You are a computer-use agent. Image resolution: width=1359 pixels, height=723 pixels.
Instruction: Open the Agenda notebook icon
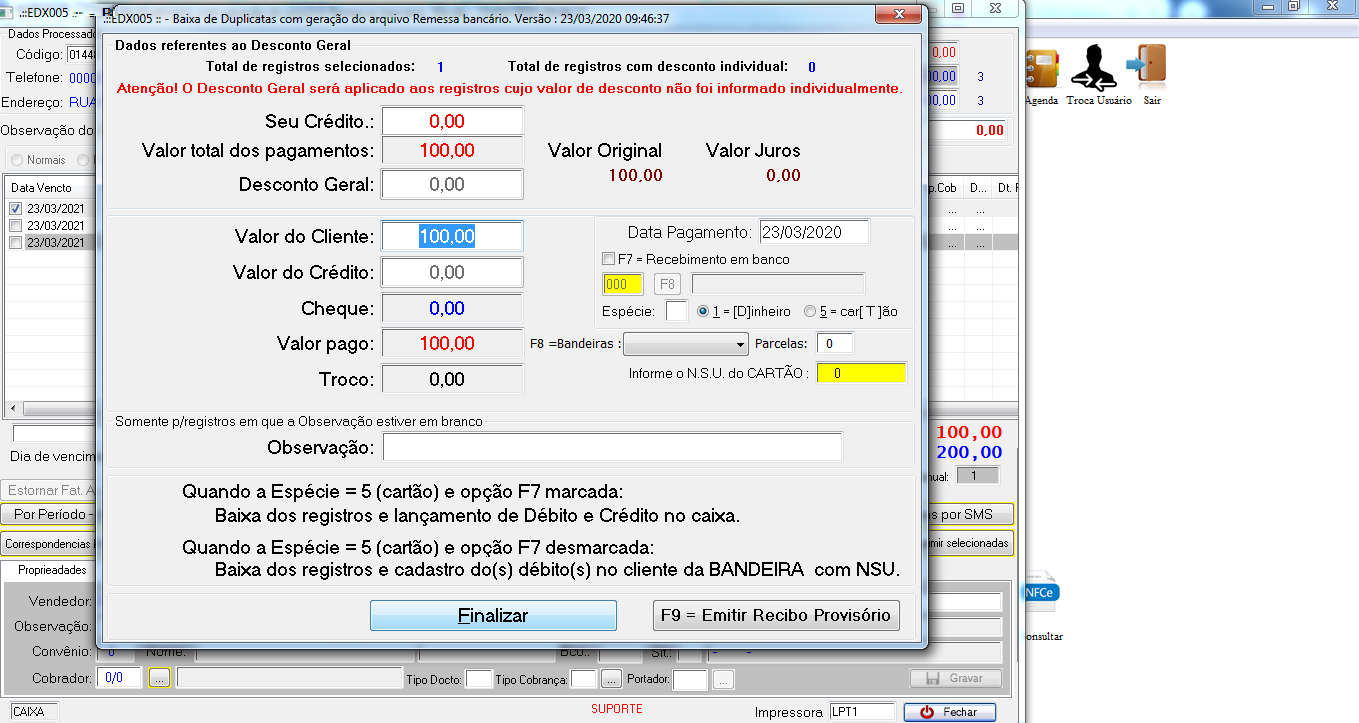pyautogui.click(x=1040, y=68)
